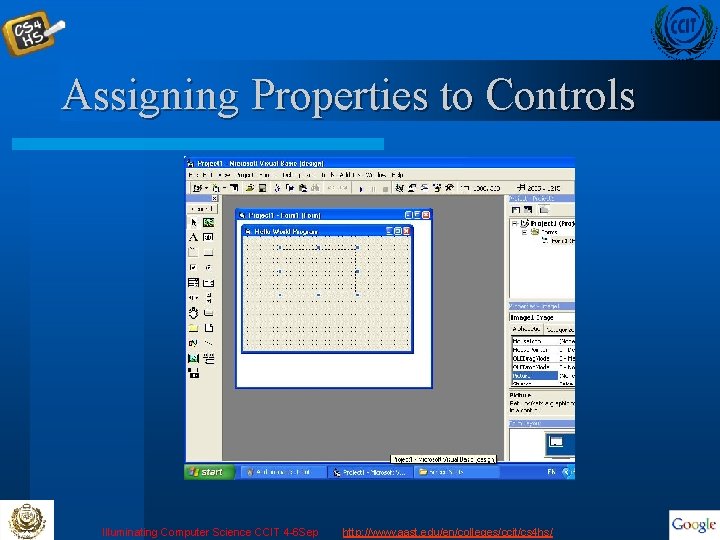
Task: Click the Windows start button
Action: (x=209, y=472)
